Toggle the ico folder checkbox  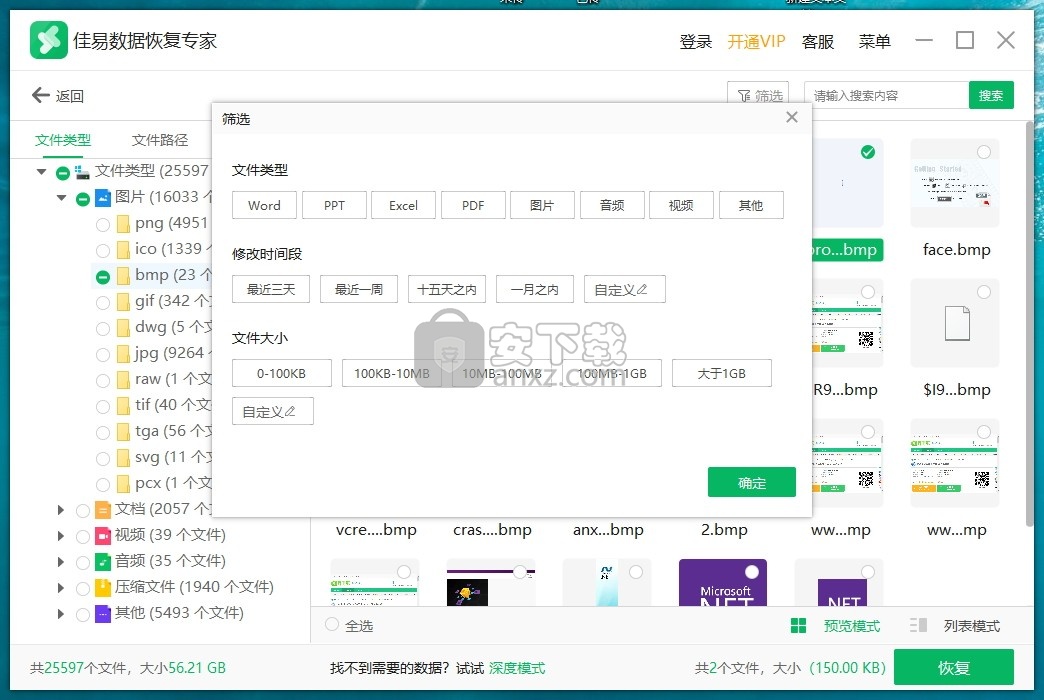click(103, 250)
